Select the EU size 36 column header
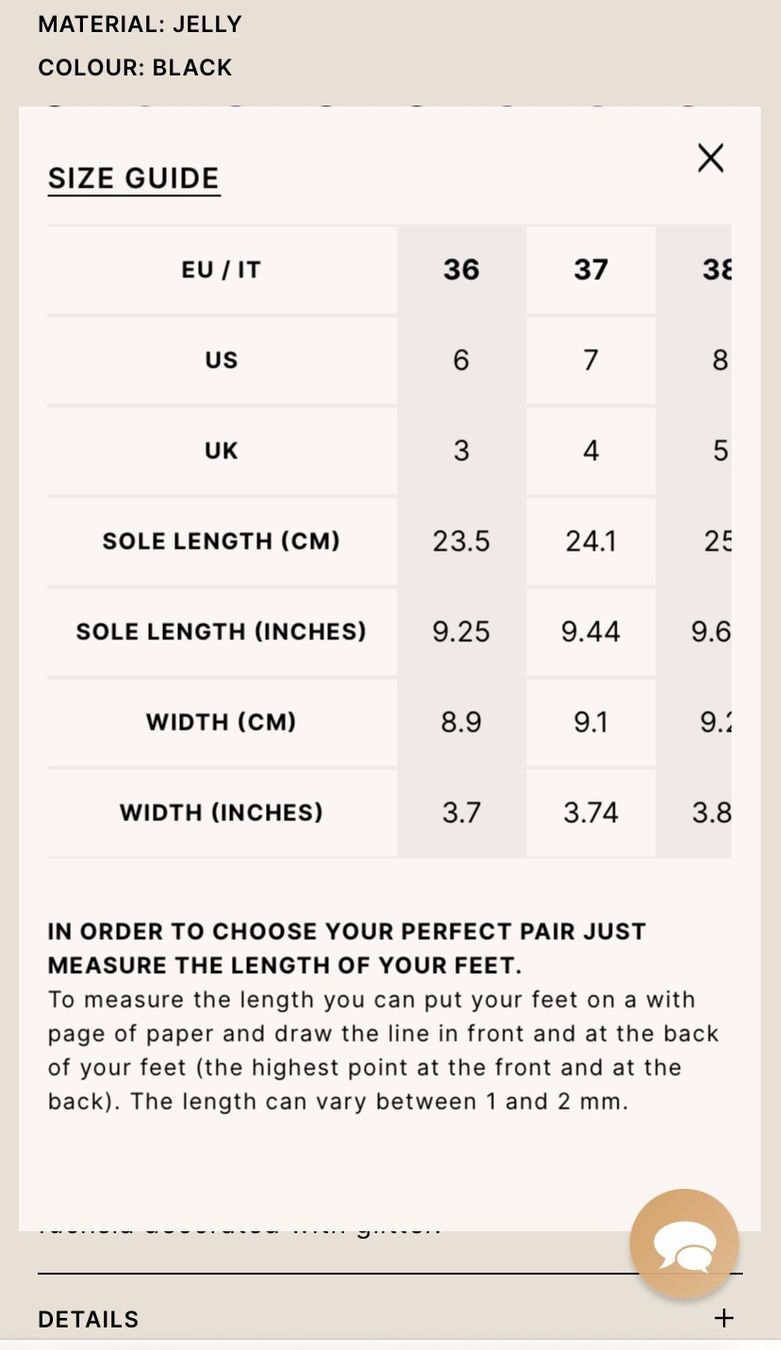 461,269
